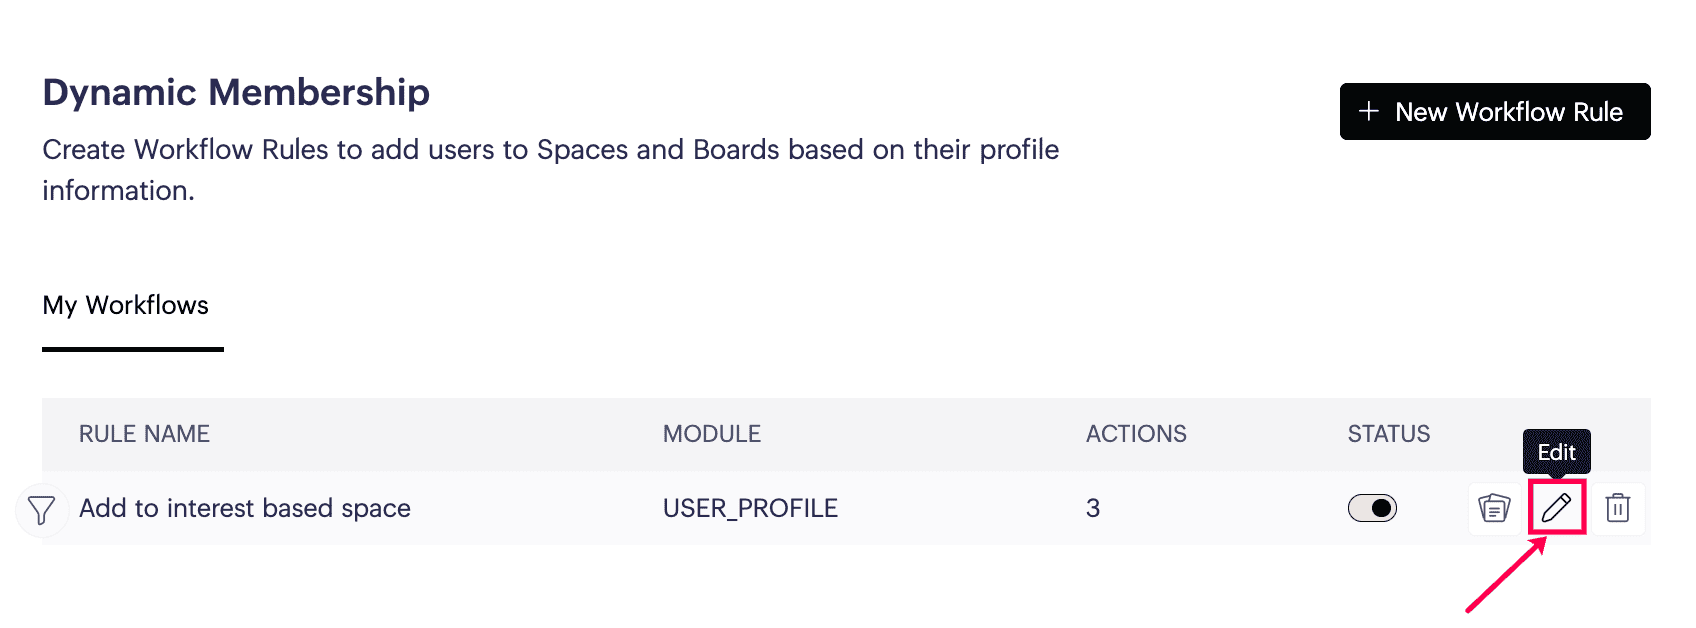Image resolution: width=1696 pixels, height=628 pixels.
Task: Click the actions count 3
Action: [x=1093, y=508]
